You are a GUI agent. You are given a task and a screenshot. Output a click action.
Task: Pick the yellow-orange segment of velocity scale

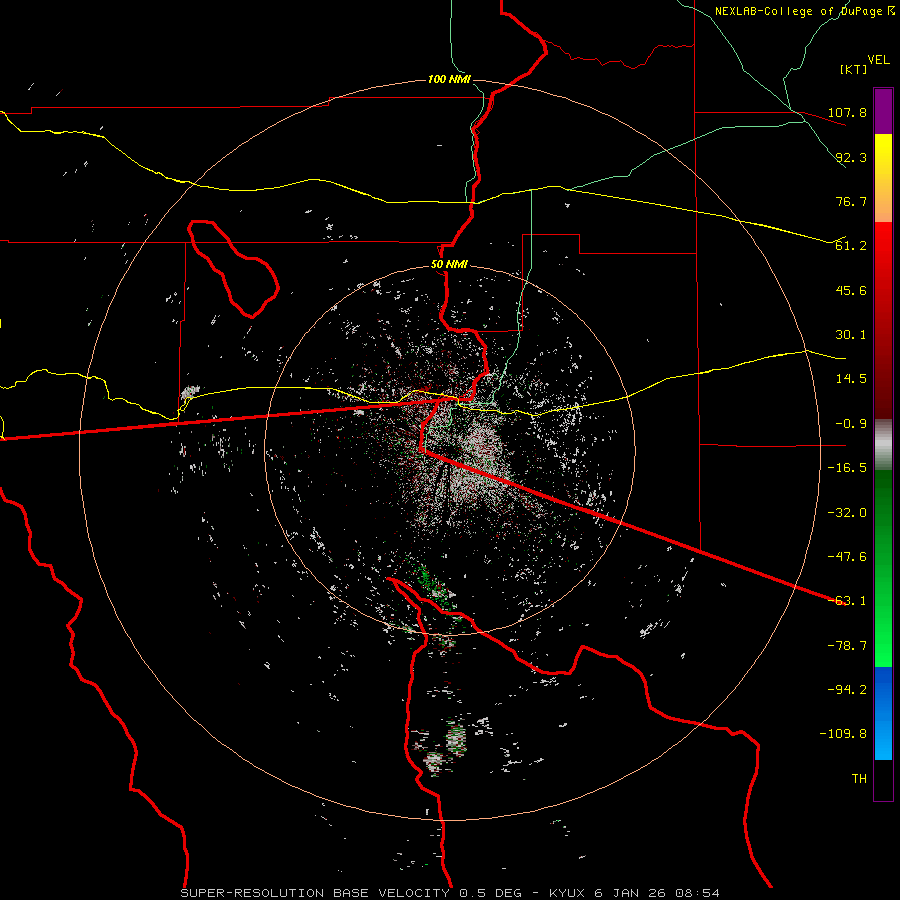883,178
